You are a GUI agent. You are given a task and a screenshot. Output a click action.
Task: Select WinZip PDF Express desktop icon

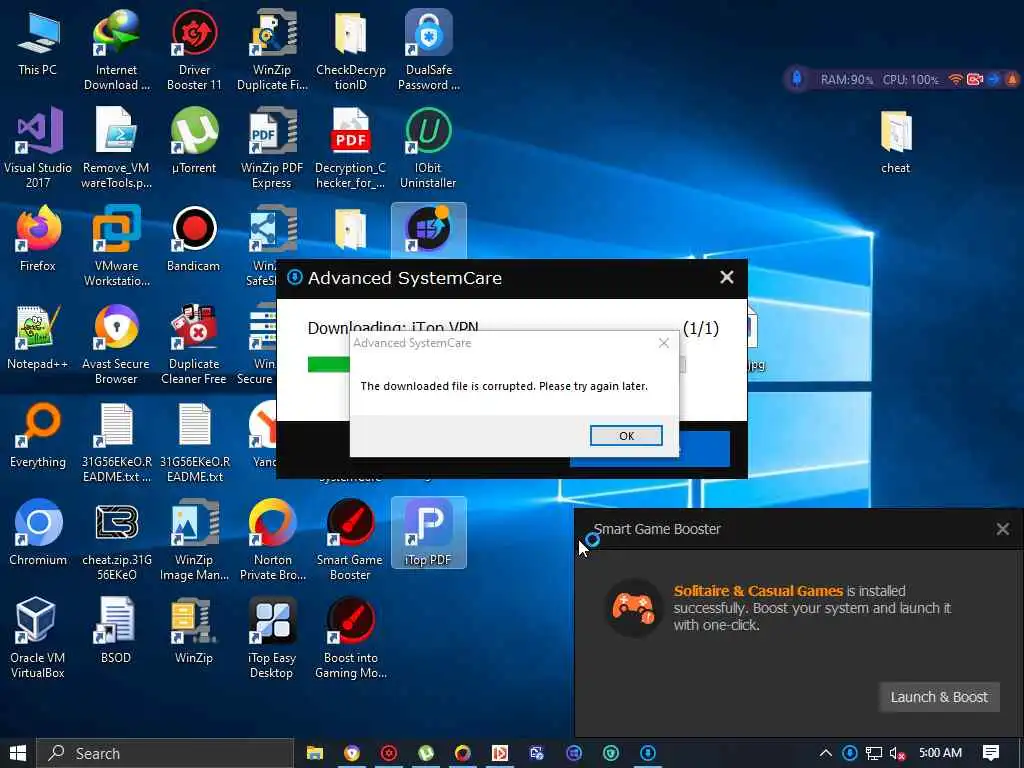coord(272,148)
